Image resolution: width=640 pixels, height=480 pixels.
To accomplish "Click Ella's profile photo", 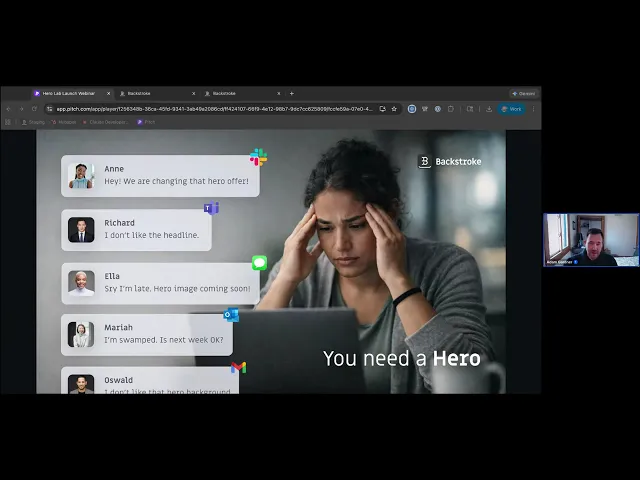I will [x=81, y=283].
